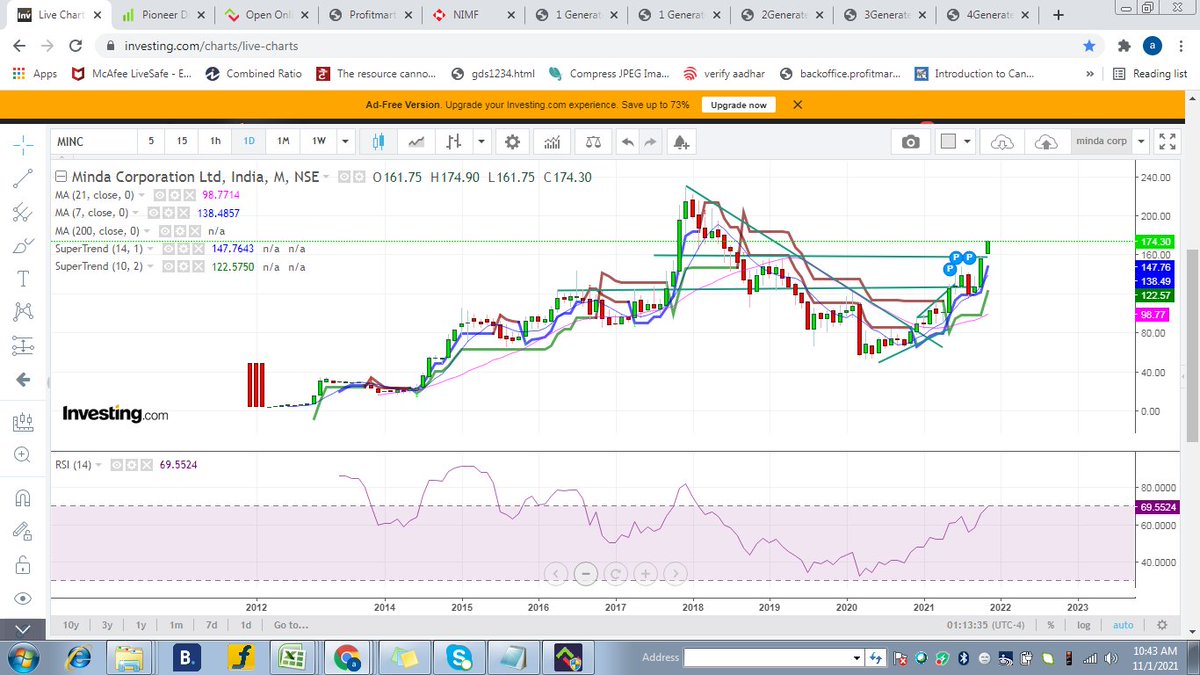Remove the MA (200, close, 0) indicator
This screenshot has width=1200, height=675.
(x=195, y=231)
